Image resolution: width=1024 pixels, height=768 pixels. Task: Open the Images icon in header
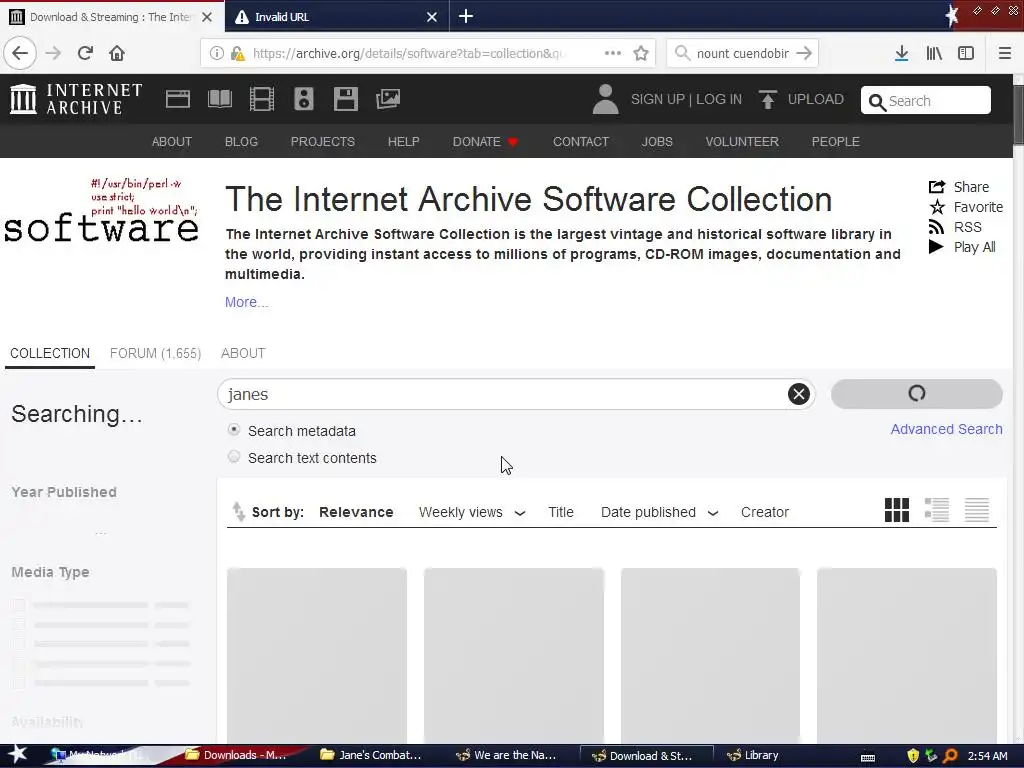(388, 99)
